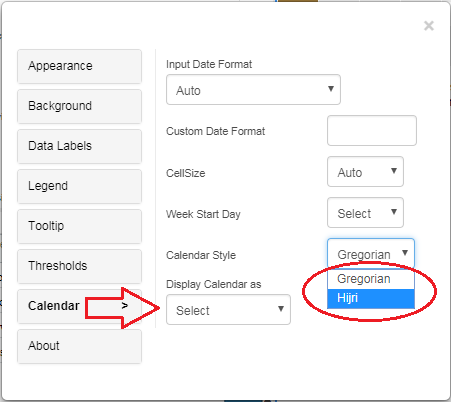Collapse the Calendar Style dropdown
This screenshot has height=402, width=451.
(x=371, y=254)
